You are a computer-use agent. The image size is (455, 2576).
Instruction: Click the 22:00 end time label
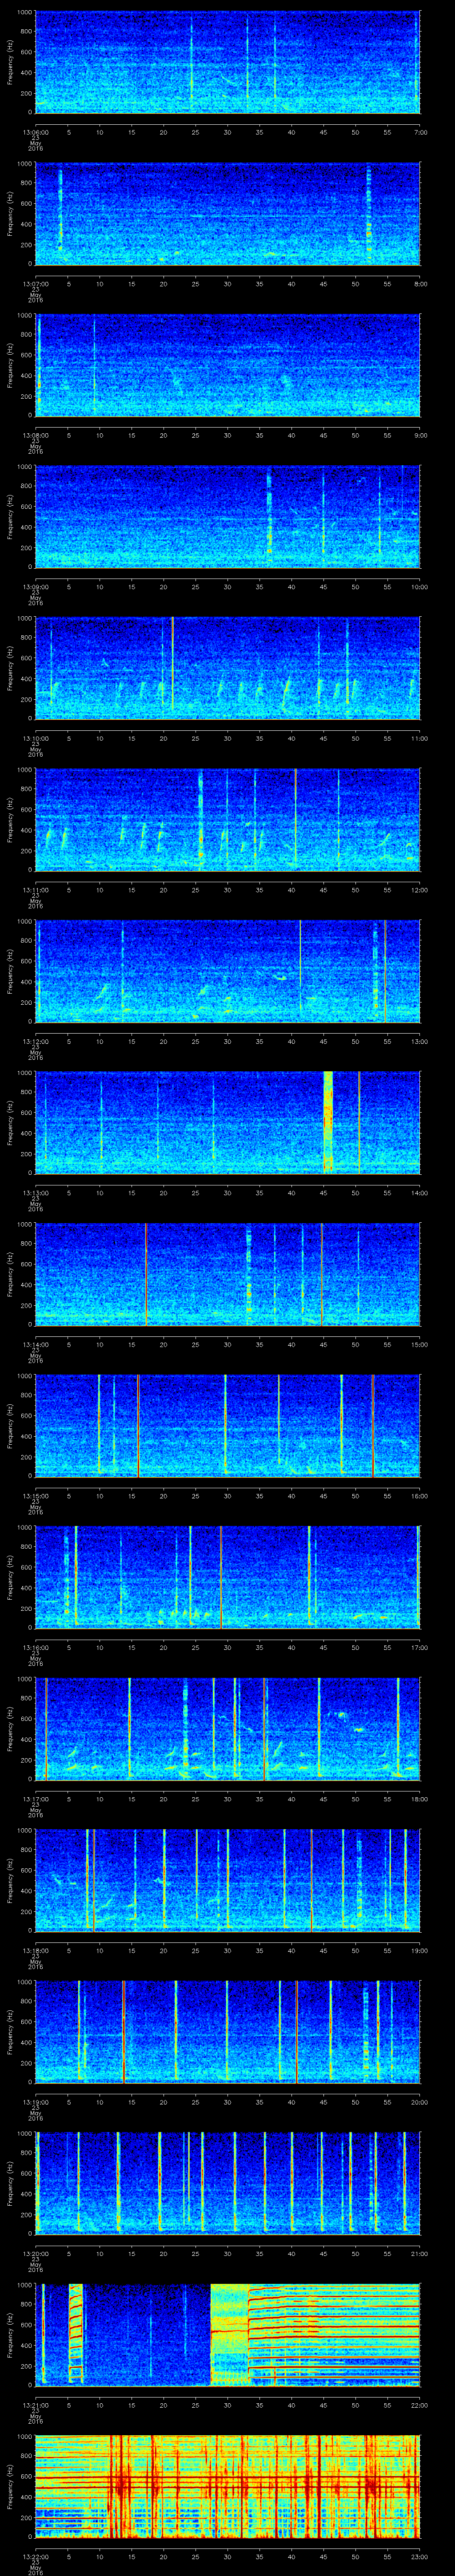coord(419,2404)
